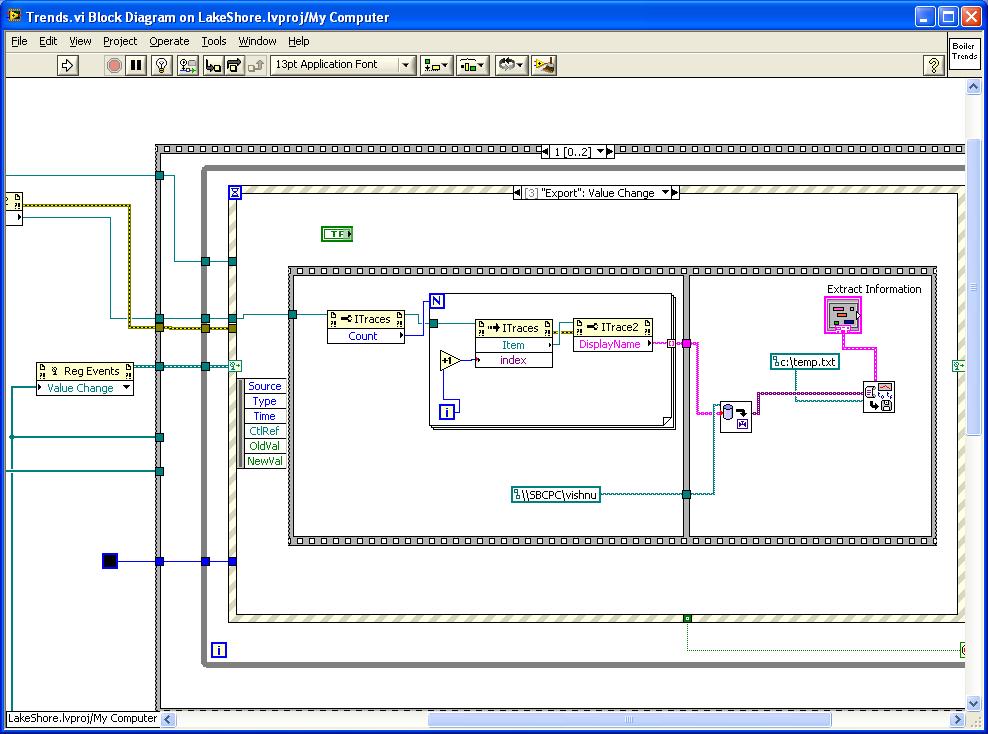Click the Abort Execution button
This screenshot has height=734, width=988.
point(114,65)
